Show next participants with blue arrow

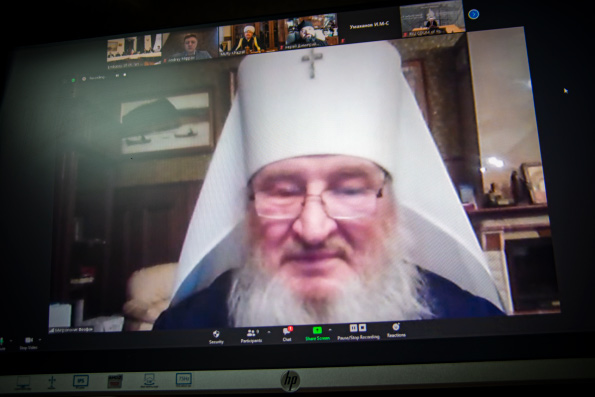point(473,14)
